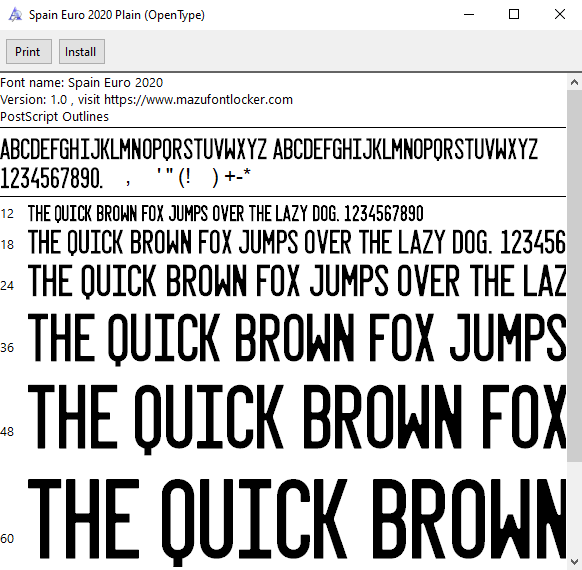Install the Spain Euro 2020 font

82,52
